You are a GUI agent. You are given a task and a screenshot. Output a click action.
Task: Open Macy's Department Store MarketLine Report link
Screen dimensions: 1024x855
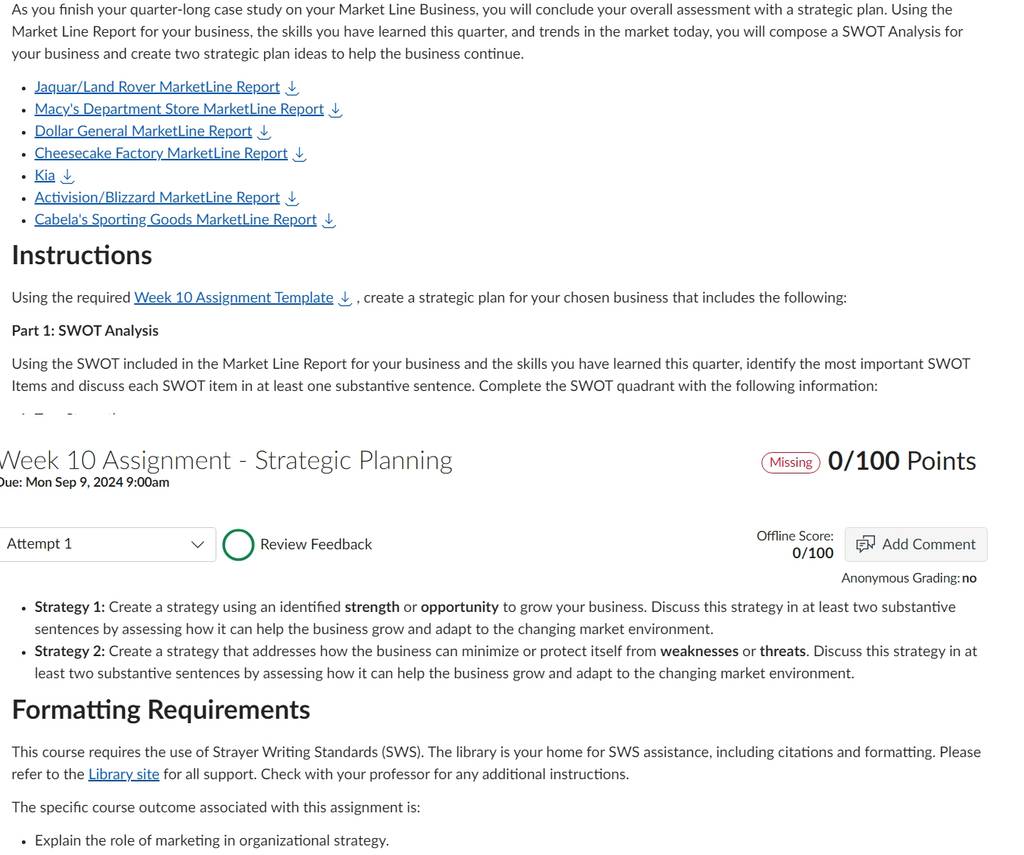point(179,109)
